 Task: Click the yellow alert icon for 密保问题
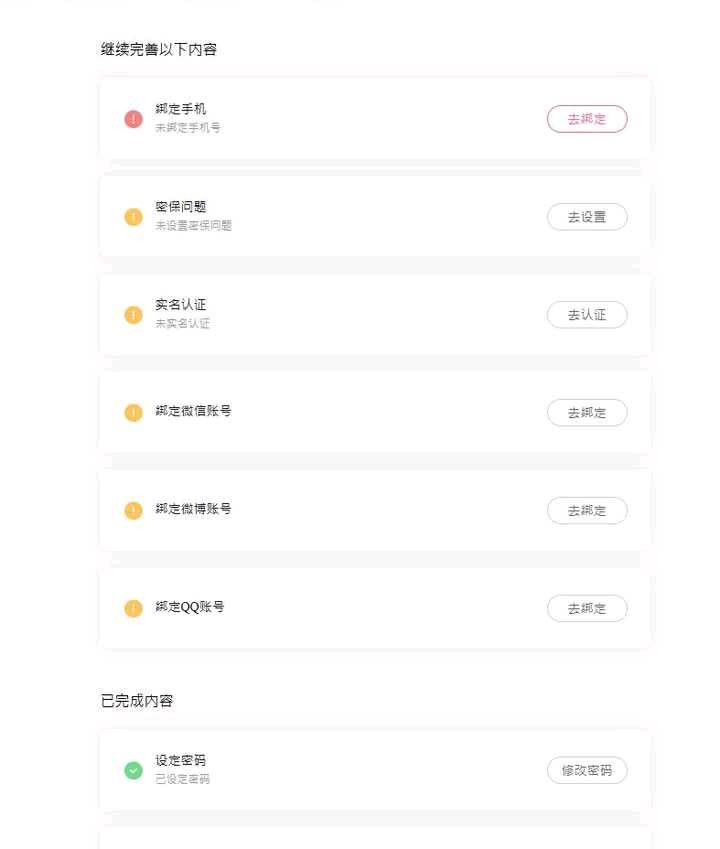pos(133,217)
